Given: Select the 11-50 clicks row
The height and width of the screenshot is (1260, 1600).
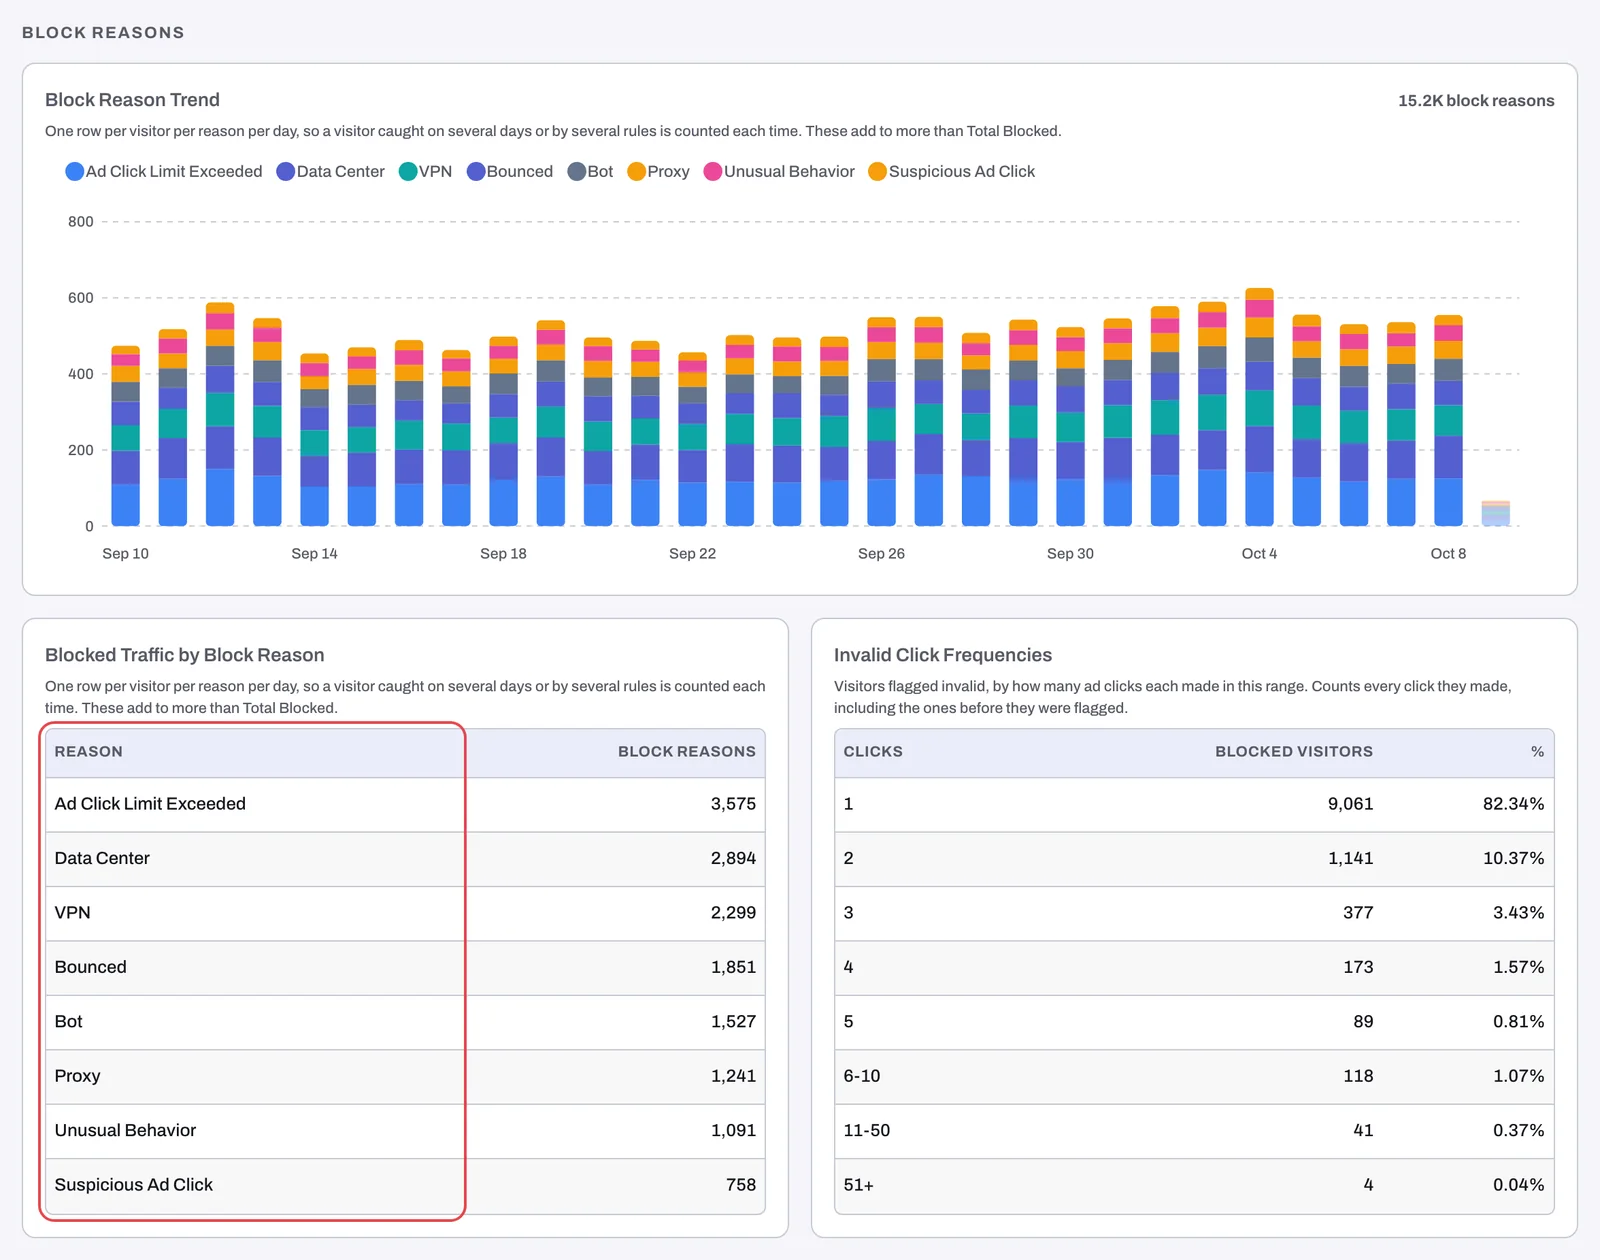Looking at the screenshot, I should 1194,1131.
